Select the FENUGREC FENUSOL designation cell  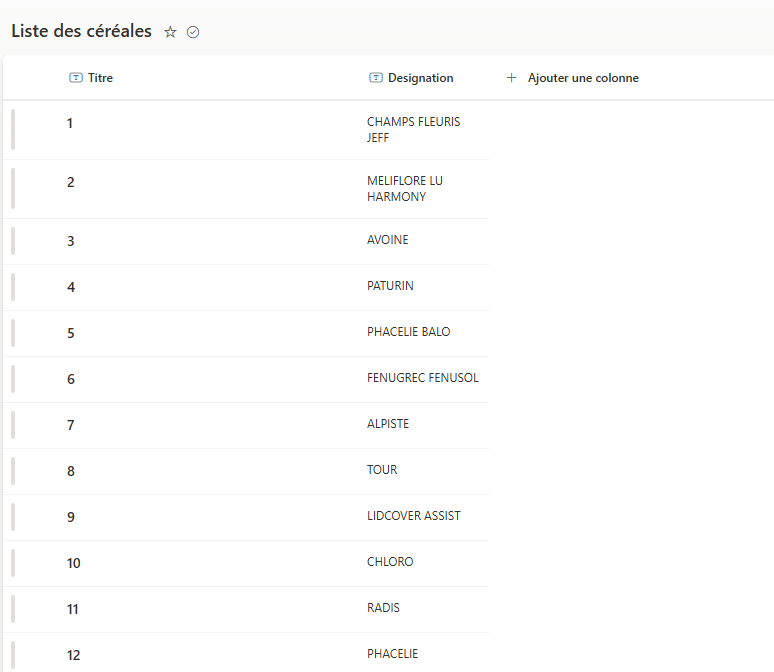(x=423, y=378)
